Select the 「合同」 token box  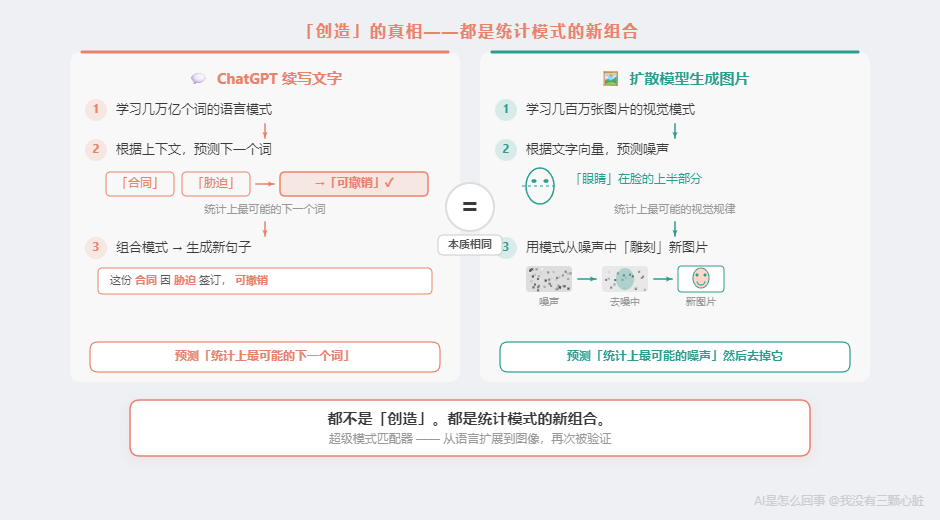click(x=140, y=183)
